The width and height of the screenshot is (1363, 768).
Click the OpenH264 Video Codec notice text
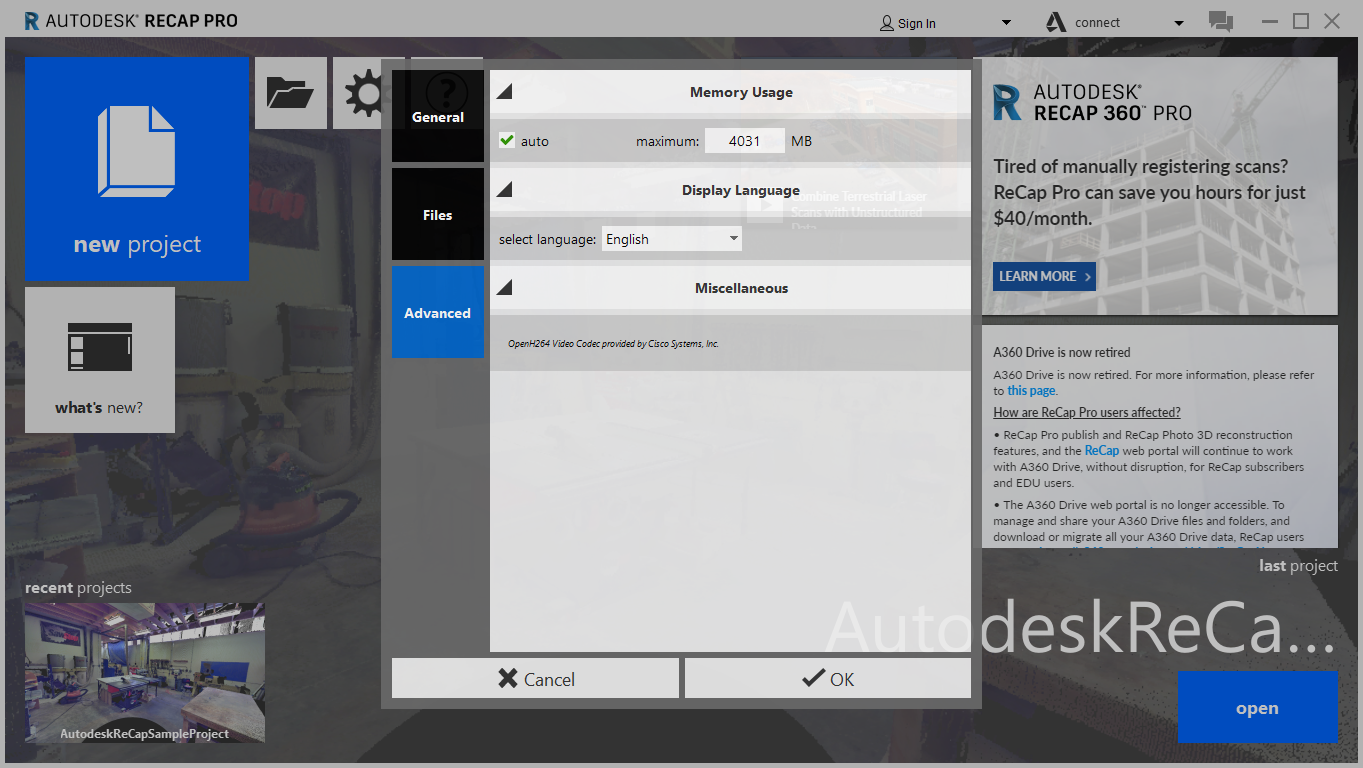tap(613, 344)
